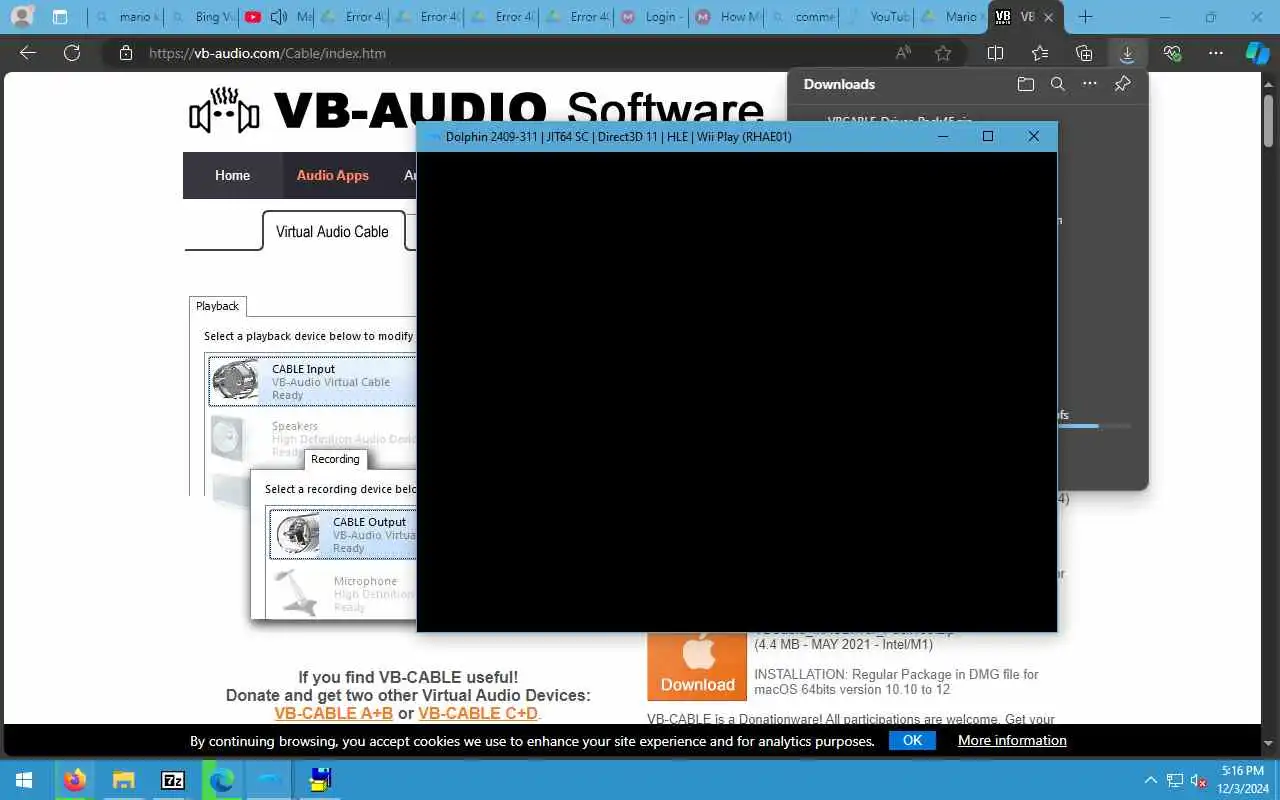The width and height of the screenshot is (1280, 800).
Task: Open the taskbar clock and date
Action: pyautogui.click(x=1242, y=780)
